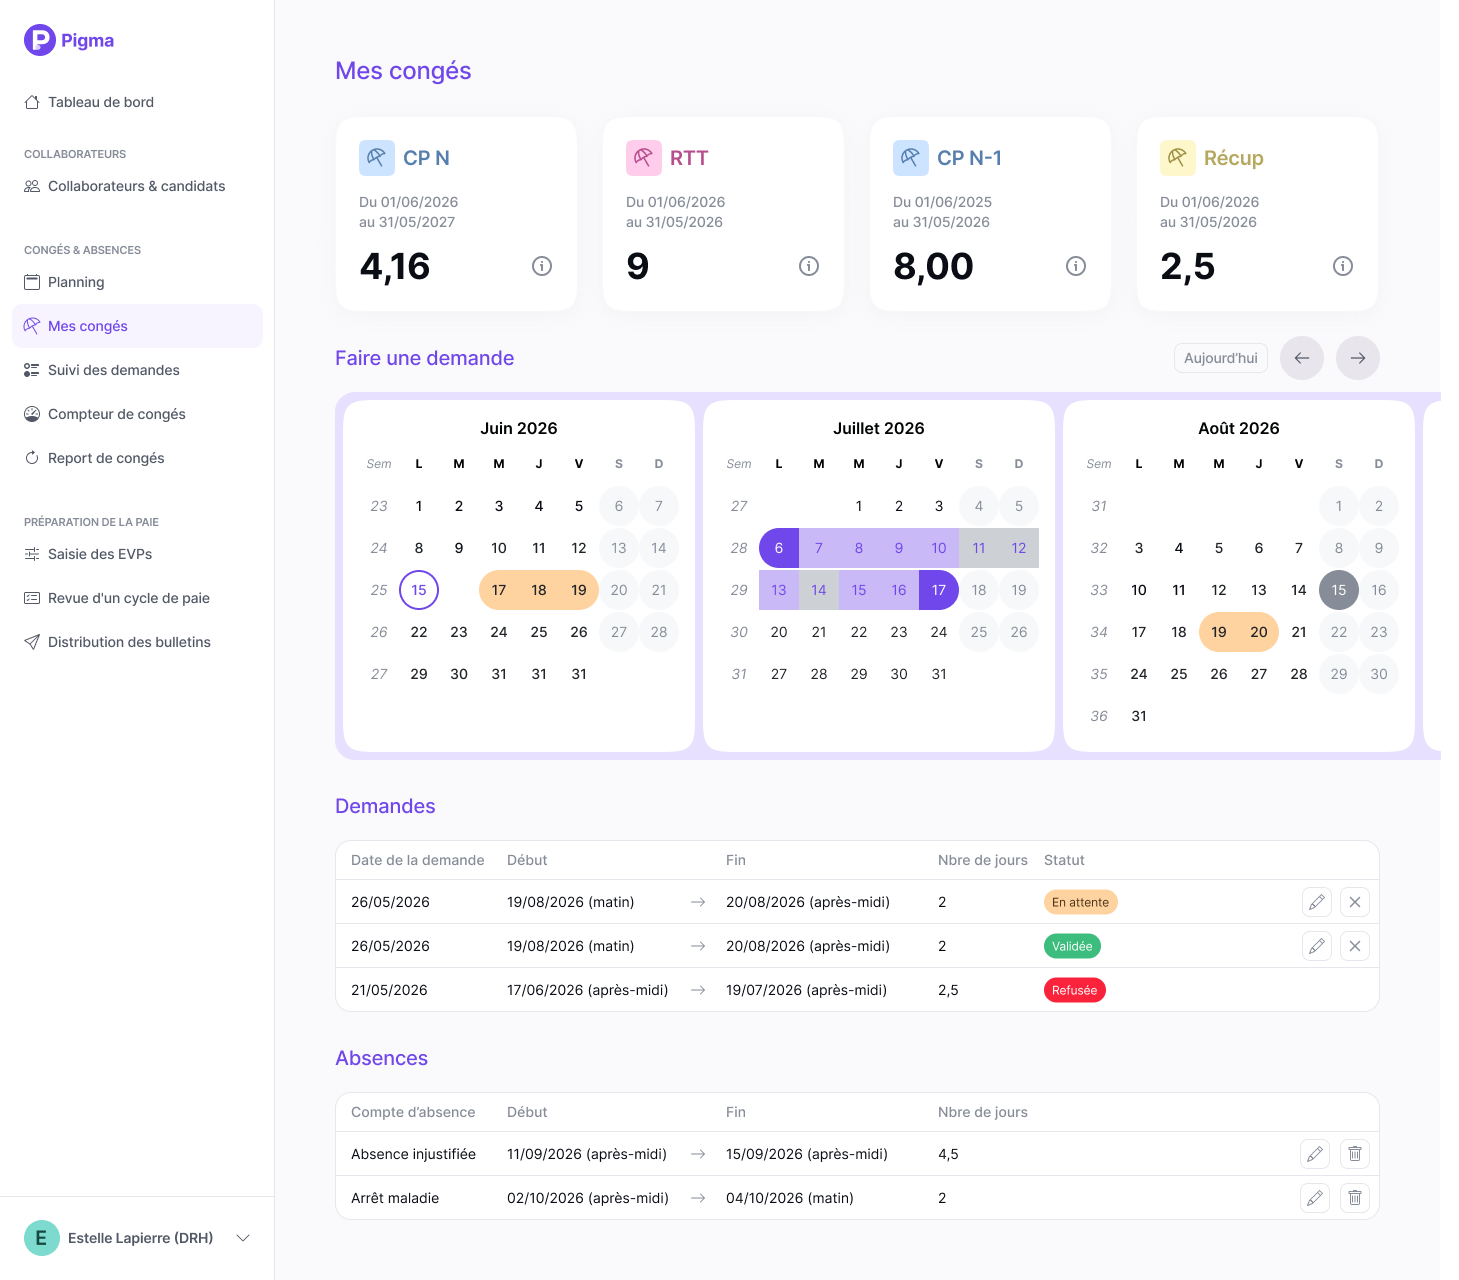Edit the Arrêt maladie absence
Screen dimensions: 1459x1280
1315,1198
